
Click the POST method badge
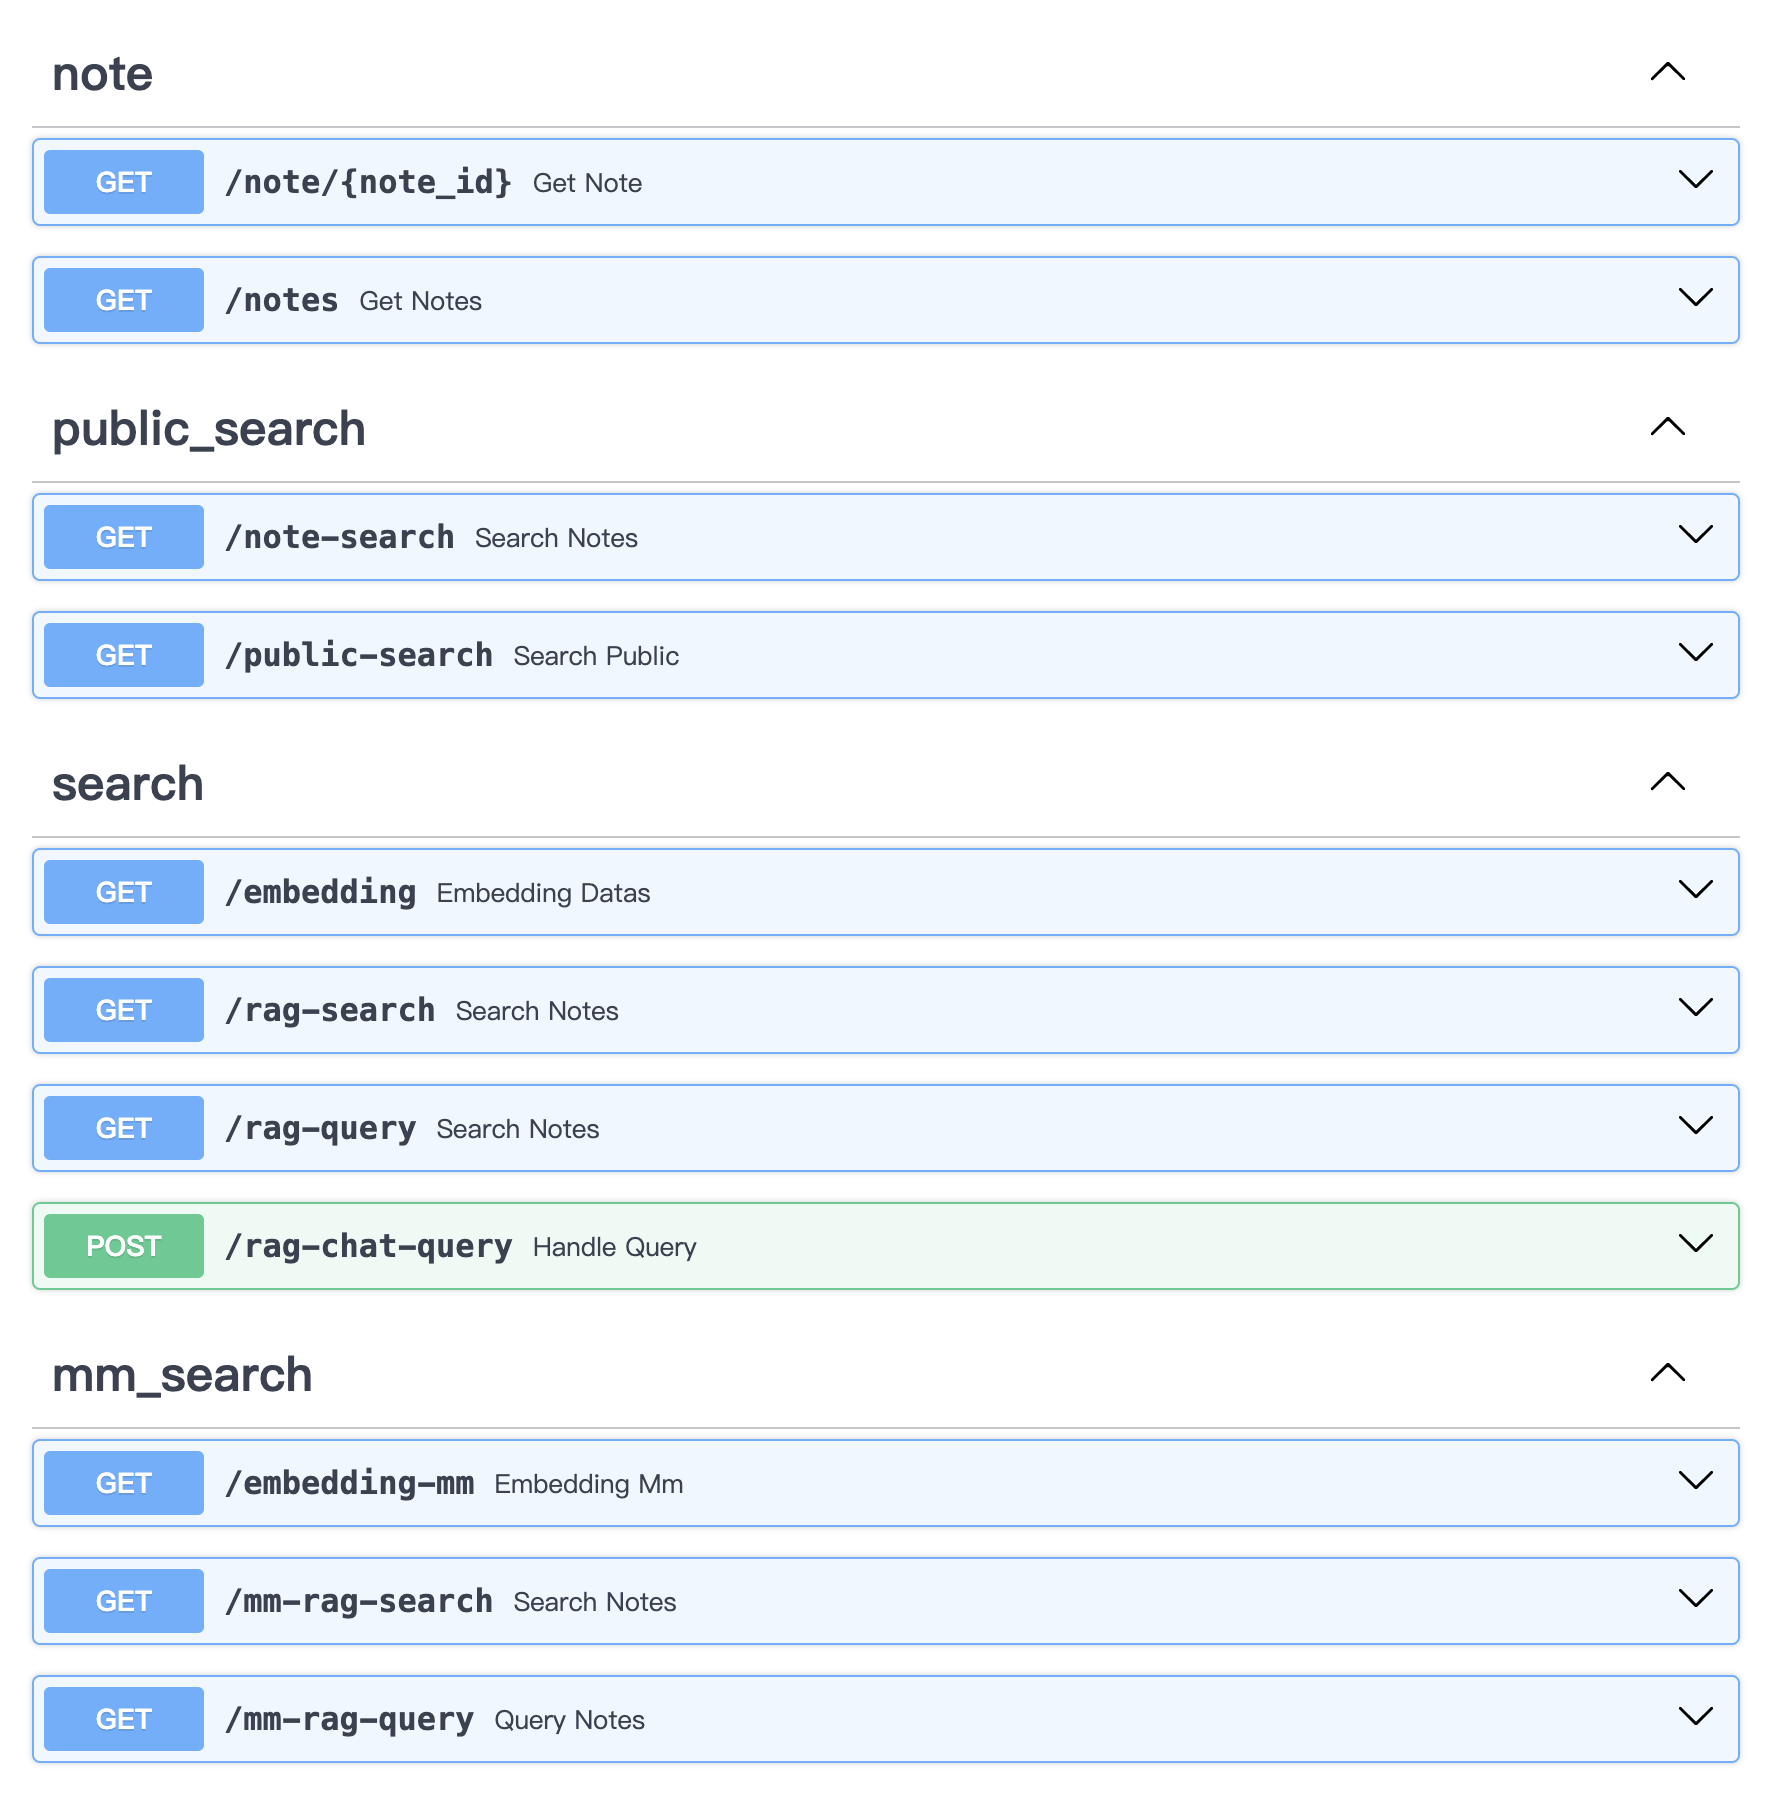tap(124, 1246)
